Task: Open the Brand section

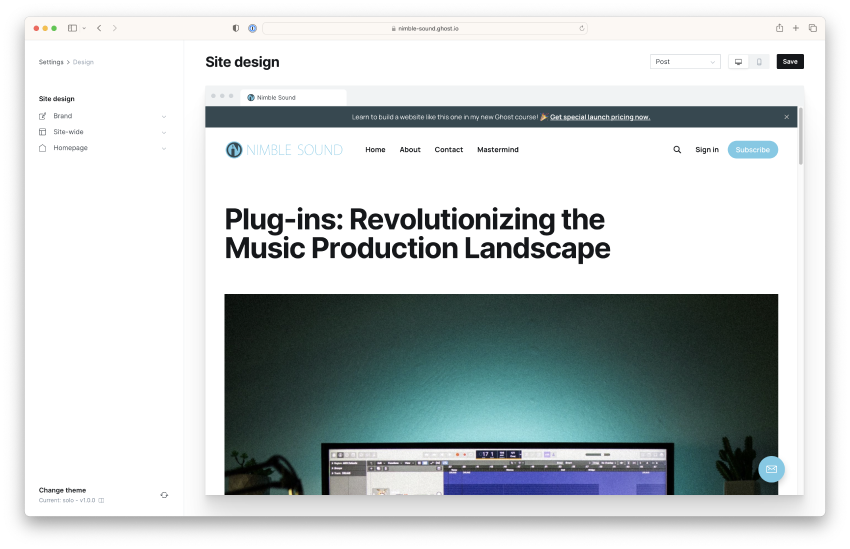Action: tap(102, 116)
